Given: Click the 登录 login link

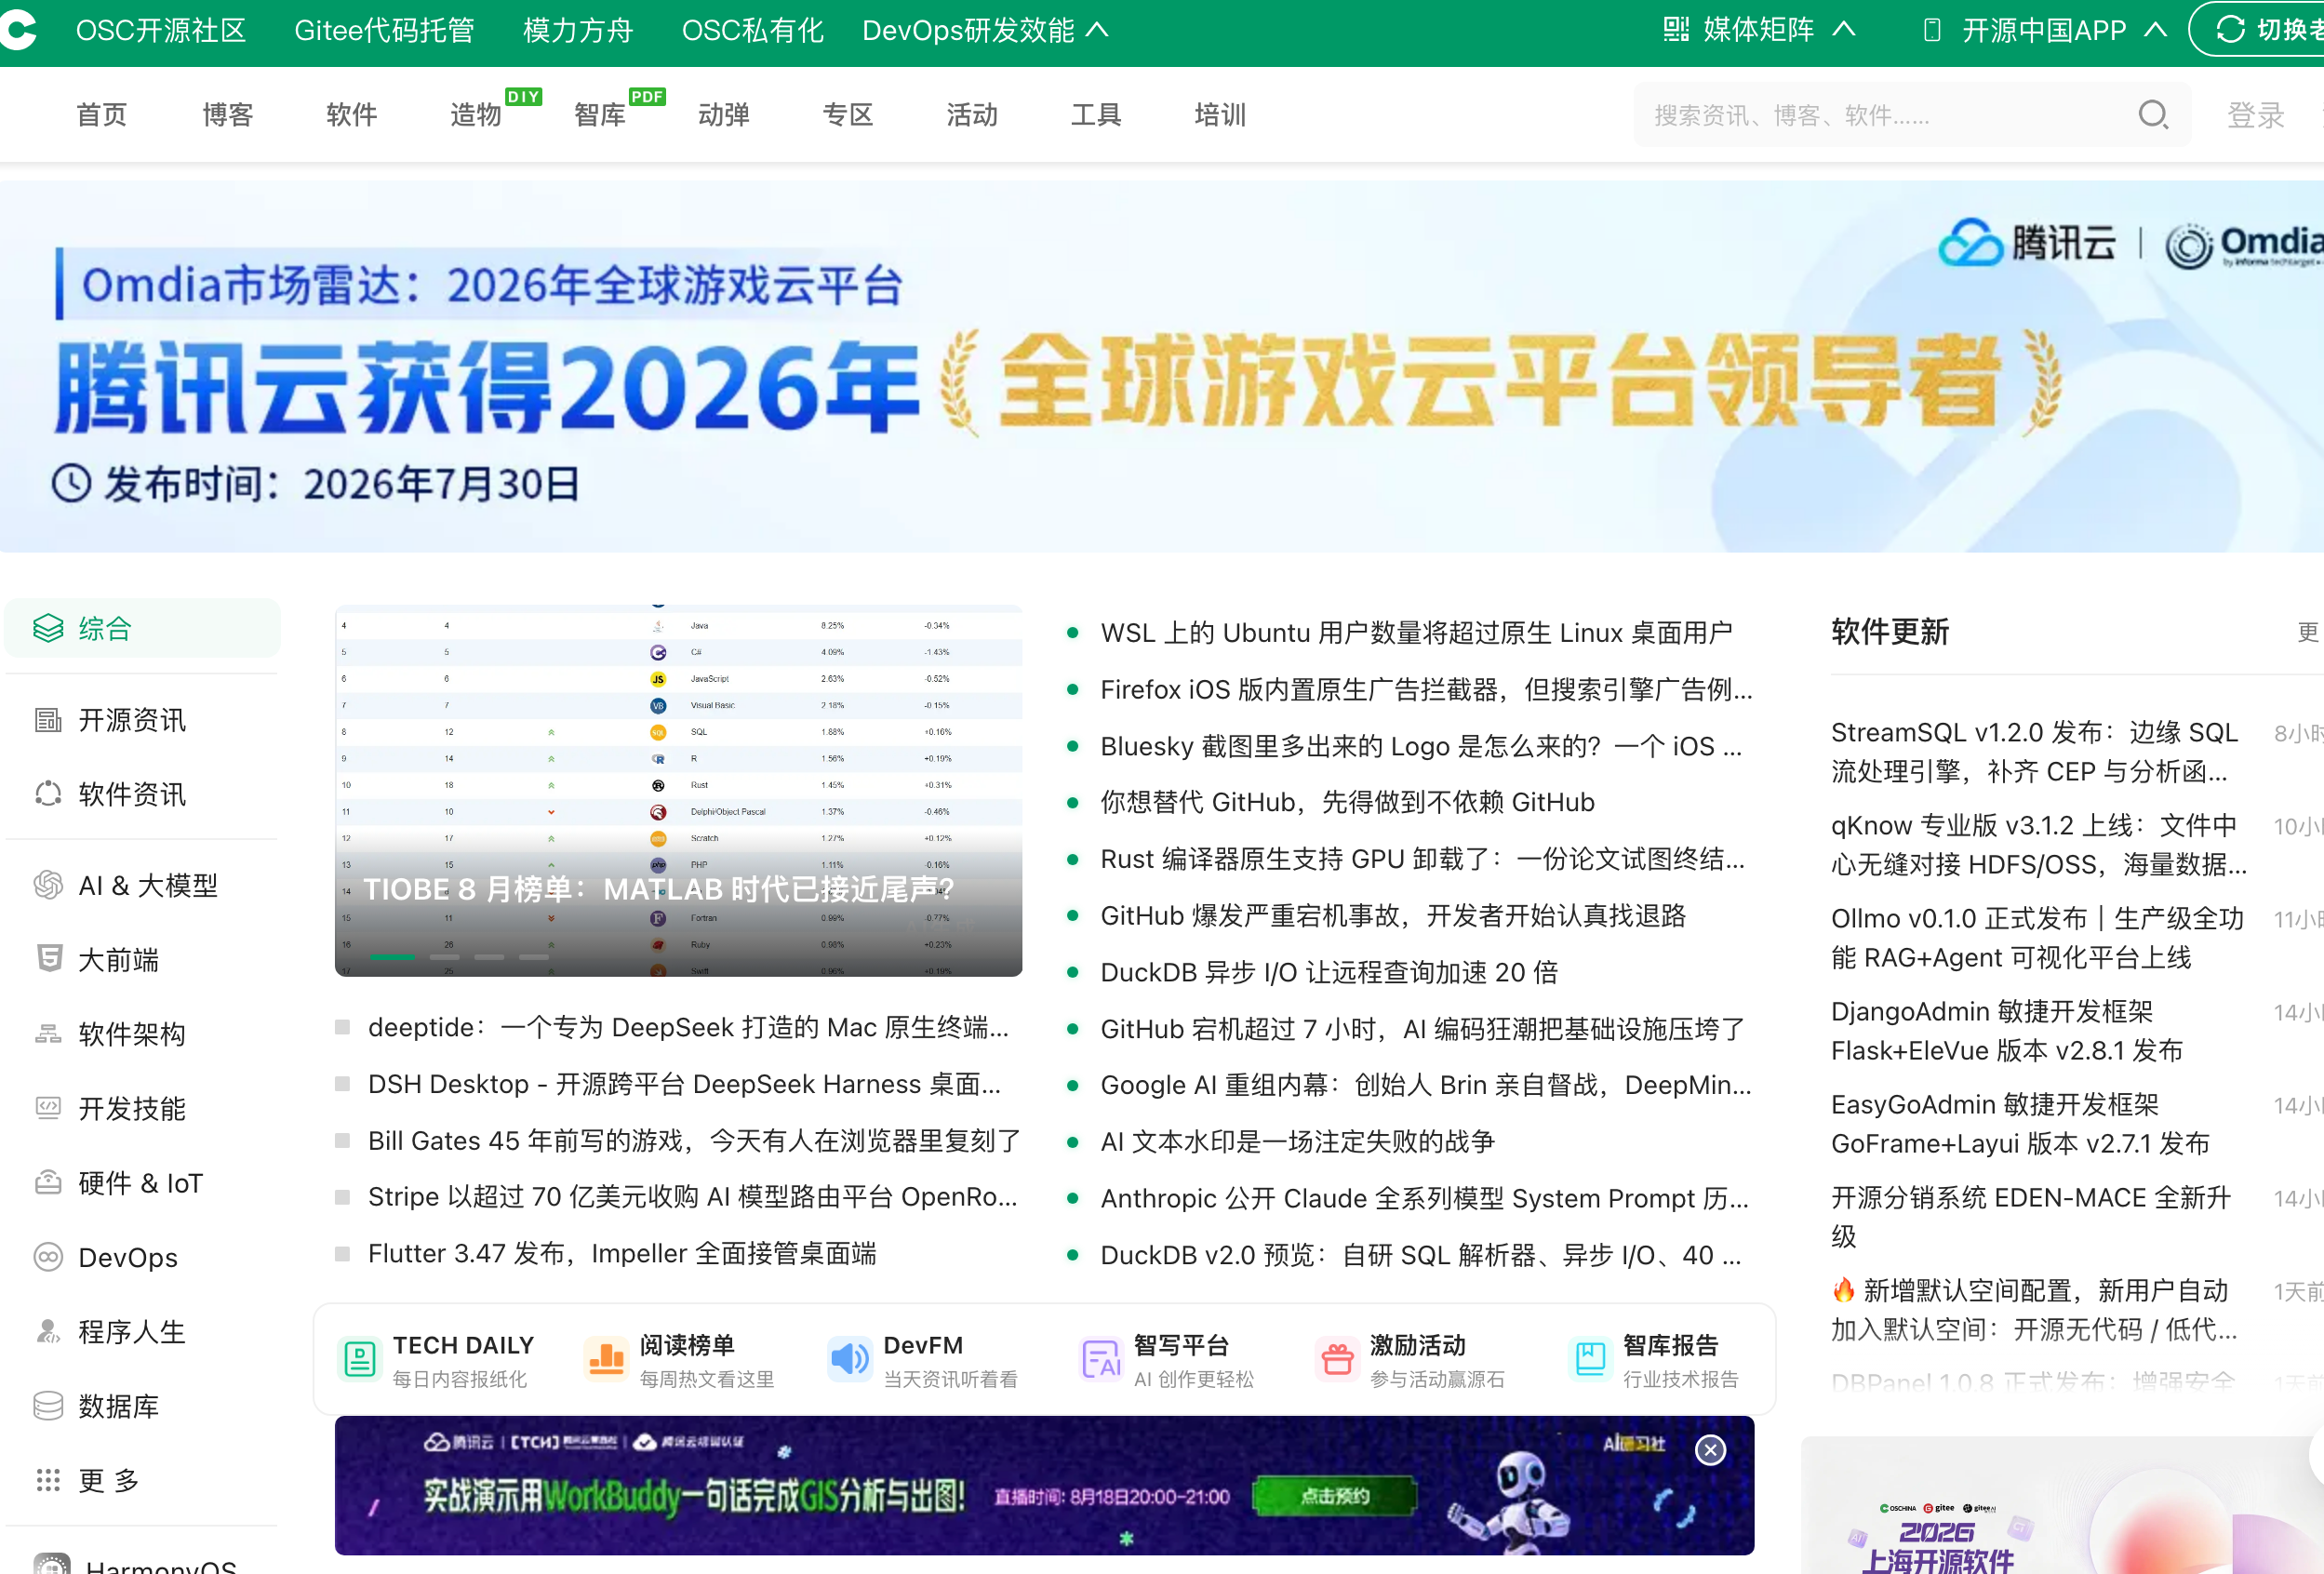Looking at the screenshot, I should click(2255, 115).
